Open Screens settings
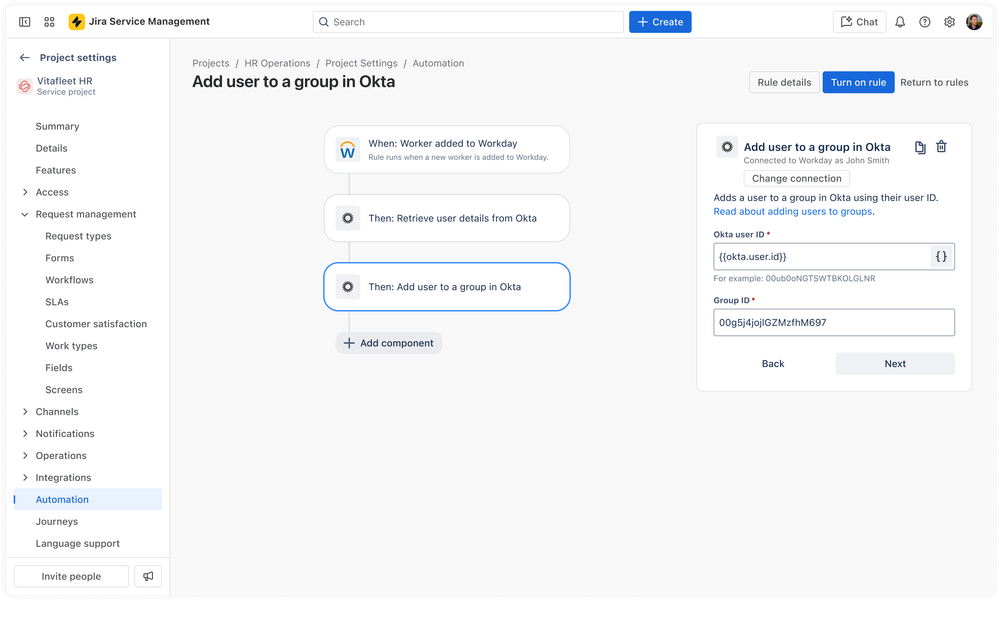This screenshot has height=627, width=999. [x=64, y=390]
